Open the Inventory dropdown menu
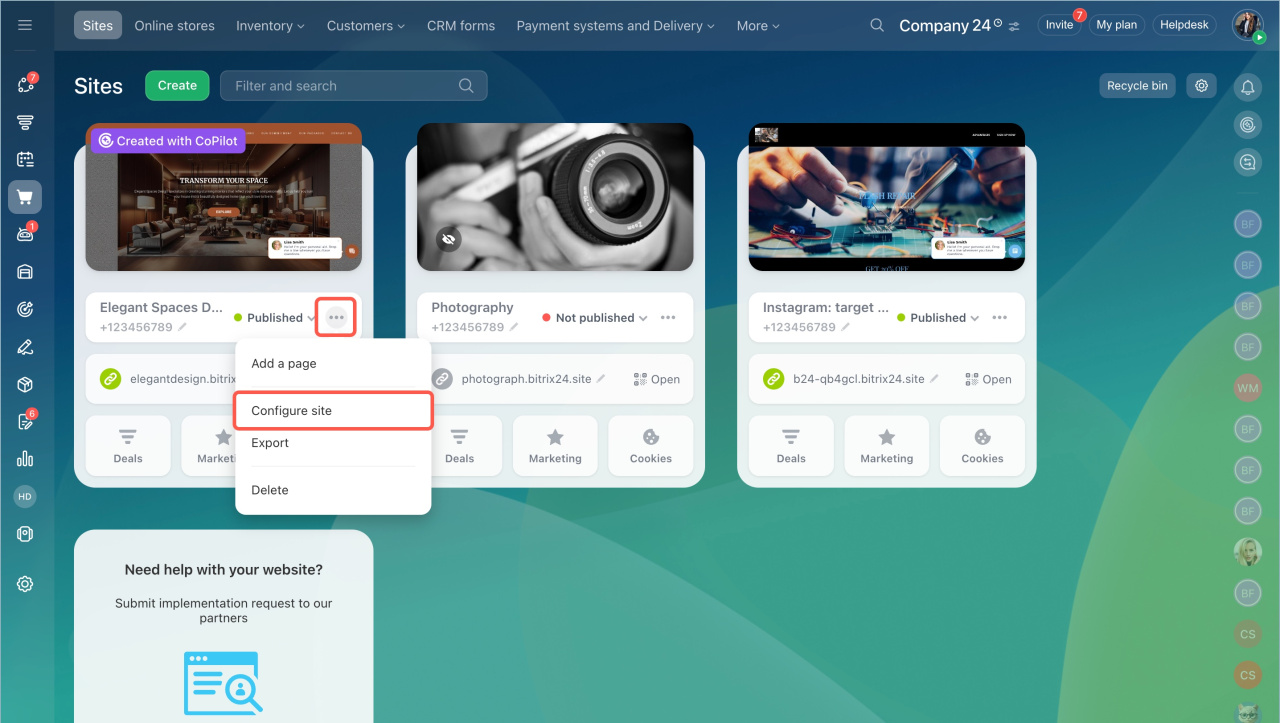Image resolution: width=1280 pixels, height=723 pixels. [270, 26]
